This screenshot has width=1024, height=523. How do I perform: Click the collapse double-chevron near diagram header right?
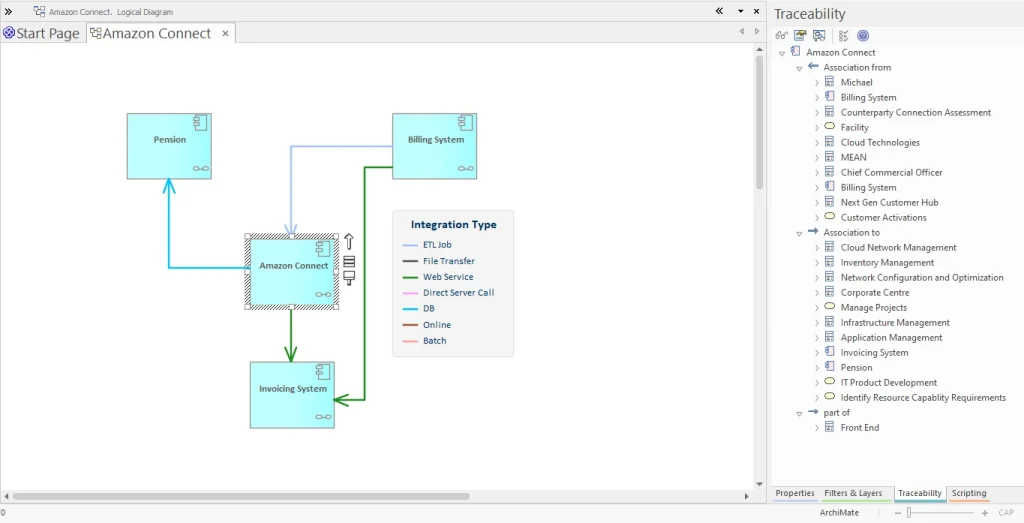point(719,11)
